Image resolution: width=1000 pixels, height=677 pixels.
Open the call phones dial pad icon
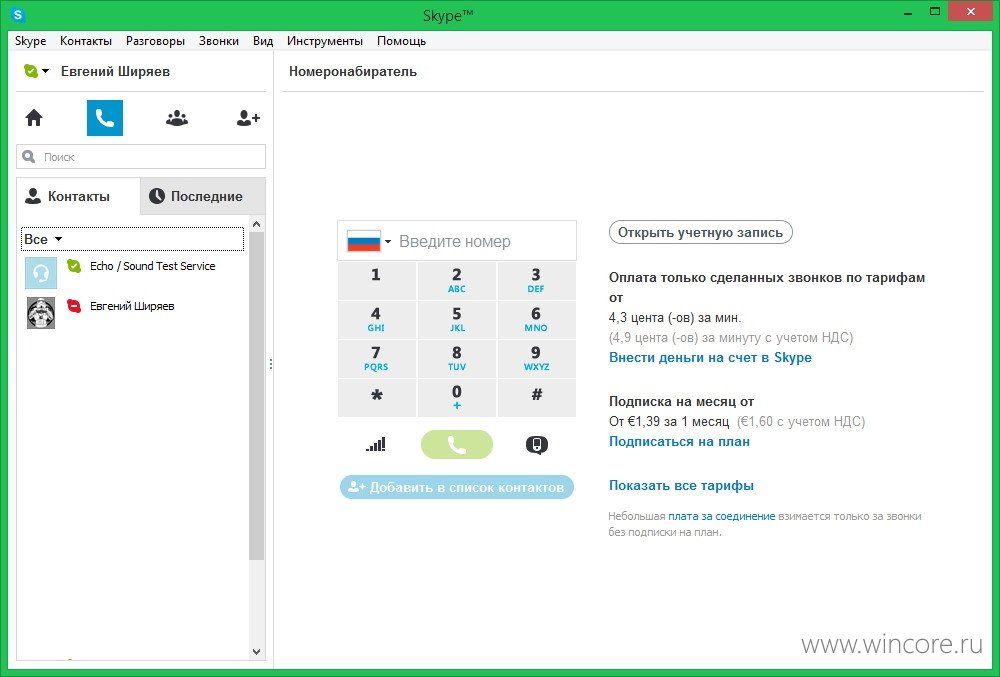(x=105, y=118)
